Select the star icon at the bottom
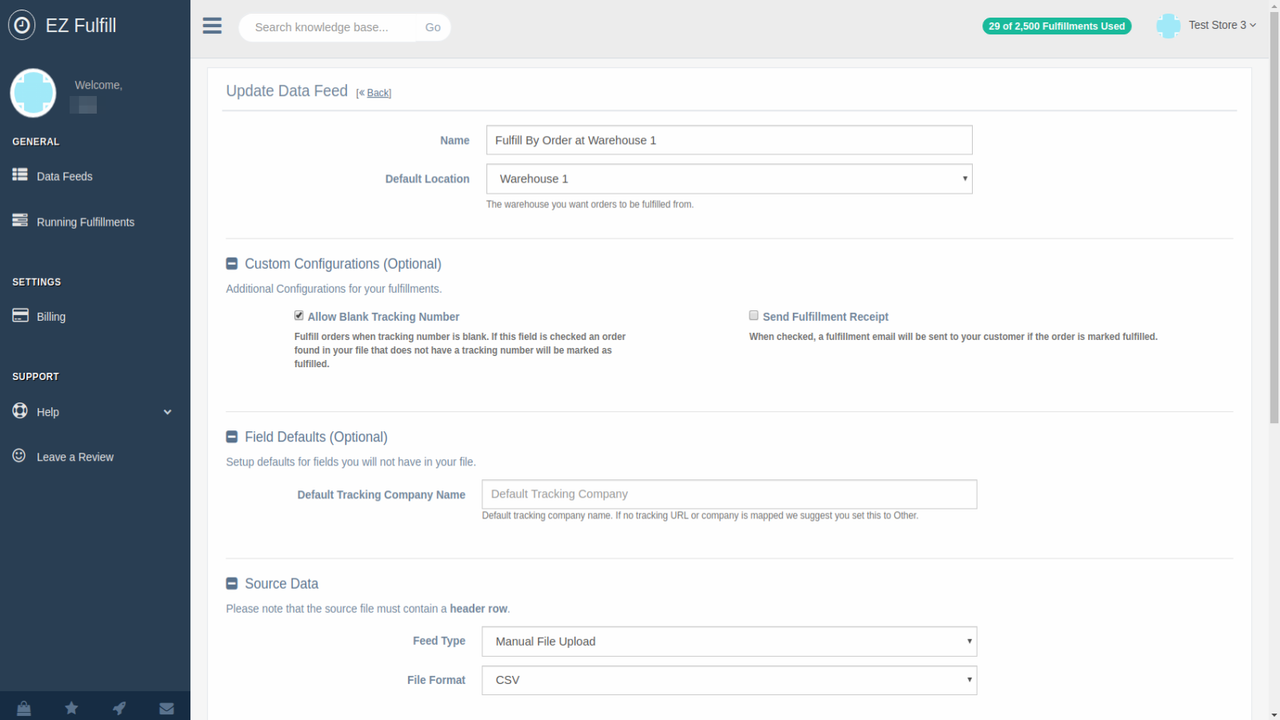Viewport: 1280px width, 720px height. [70, 707]
